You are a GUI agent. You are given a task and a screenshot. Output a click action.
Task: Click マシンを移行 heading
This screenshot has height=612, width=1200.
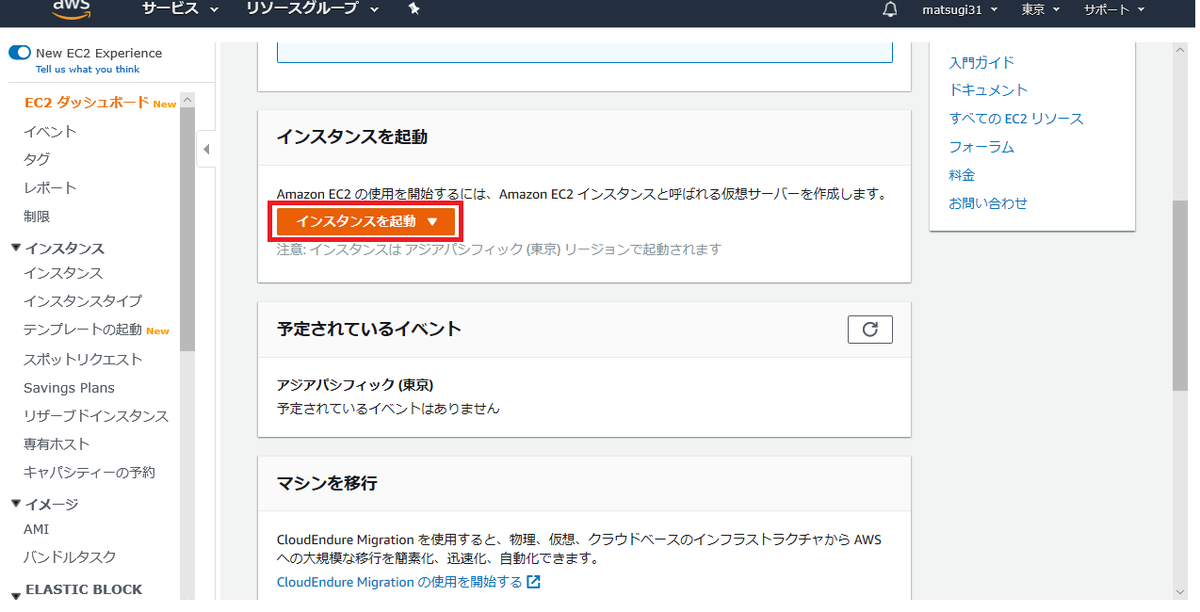coord(327,483)
